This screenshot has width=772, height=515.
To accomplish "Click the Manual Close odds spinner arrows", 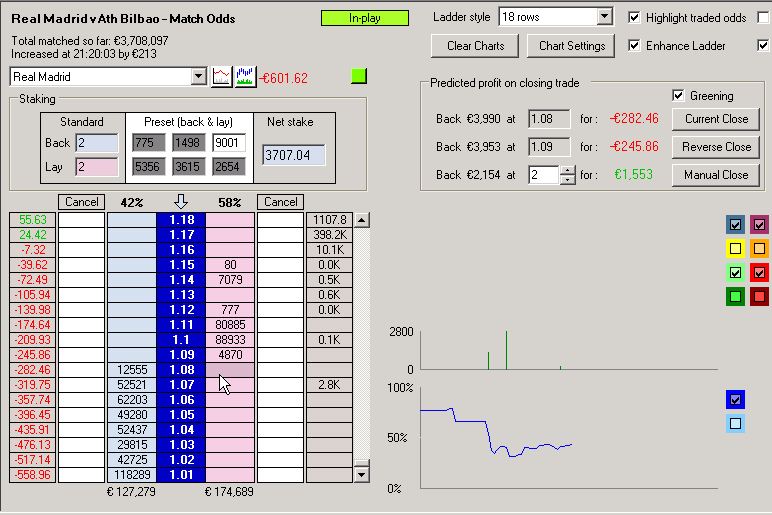I will click(567, 174).
